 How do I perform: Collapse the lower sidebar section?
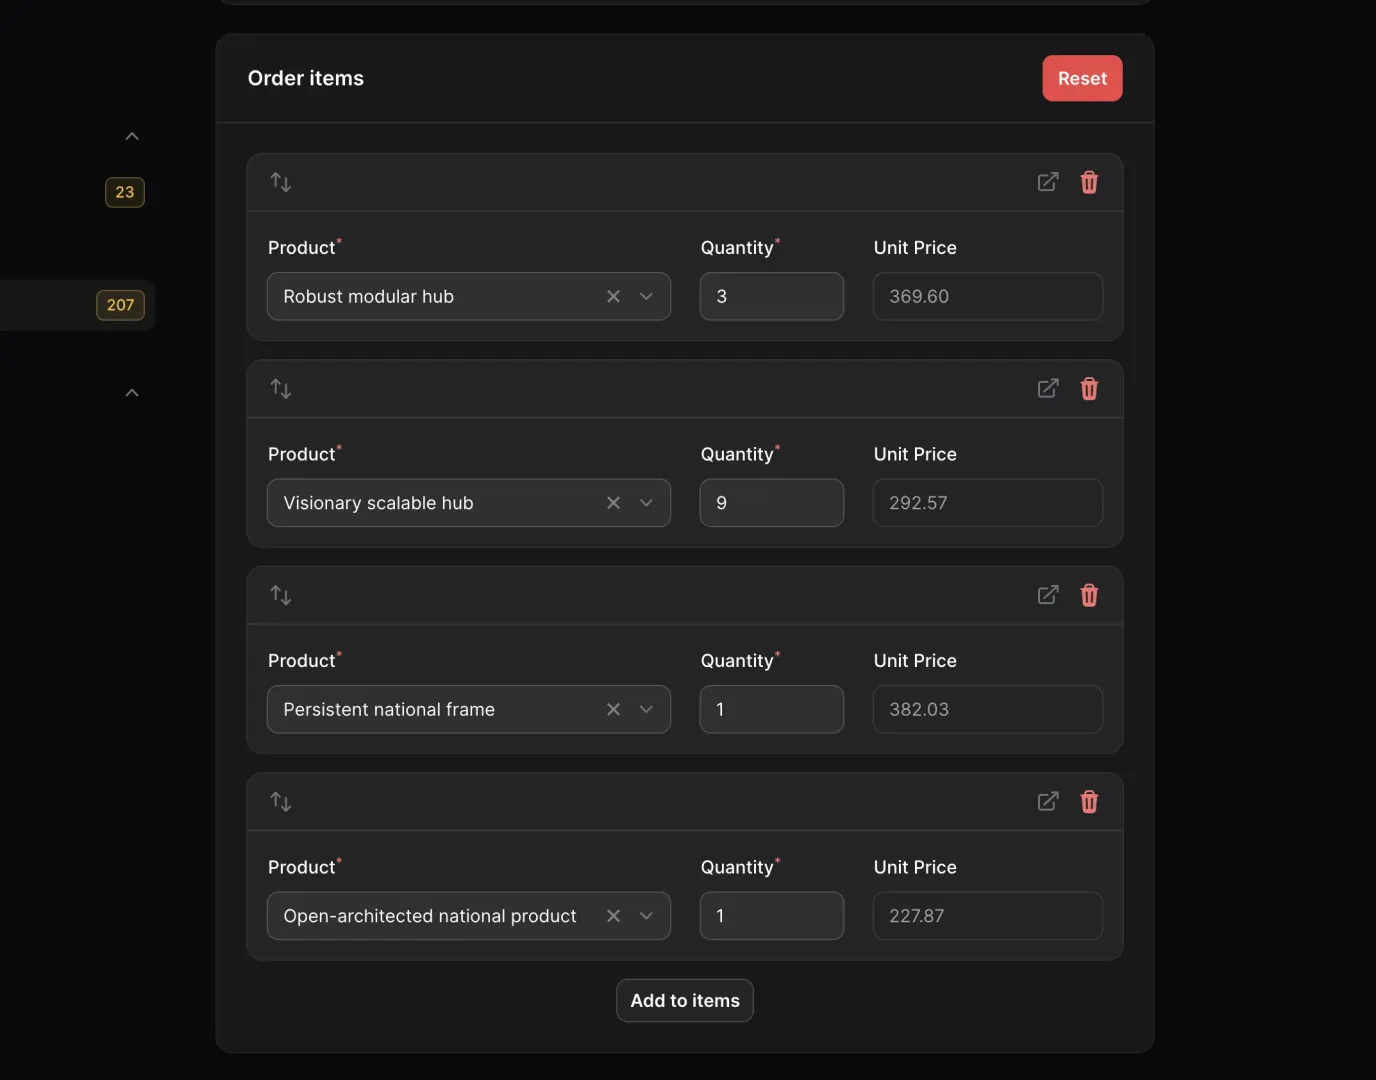[x=131, y=392]
